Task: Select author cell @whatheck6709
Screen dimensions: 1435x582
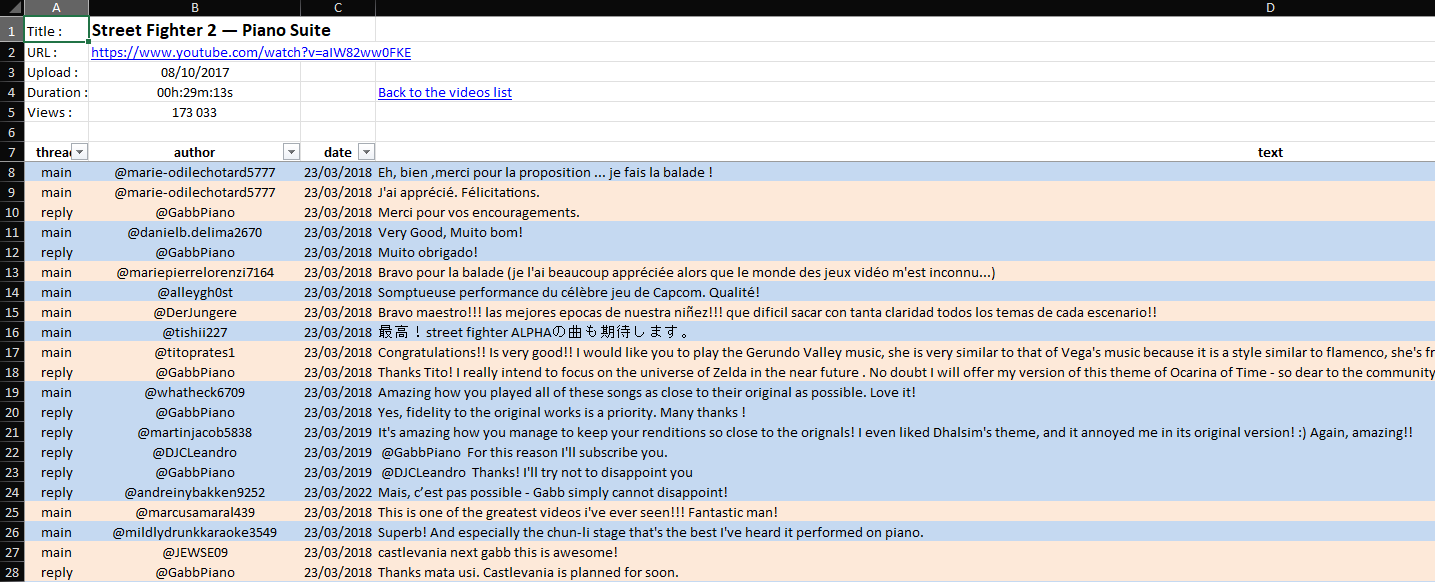Action: 195,392
